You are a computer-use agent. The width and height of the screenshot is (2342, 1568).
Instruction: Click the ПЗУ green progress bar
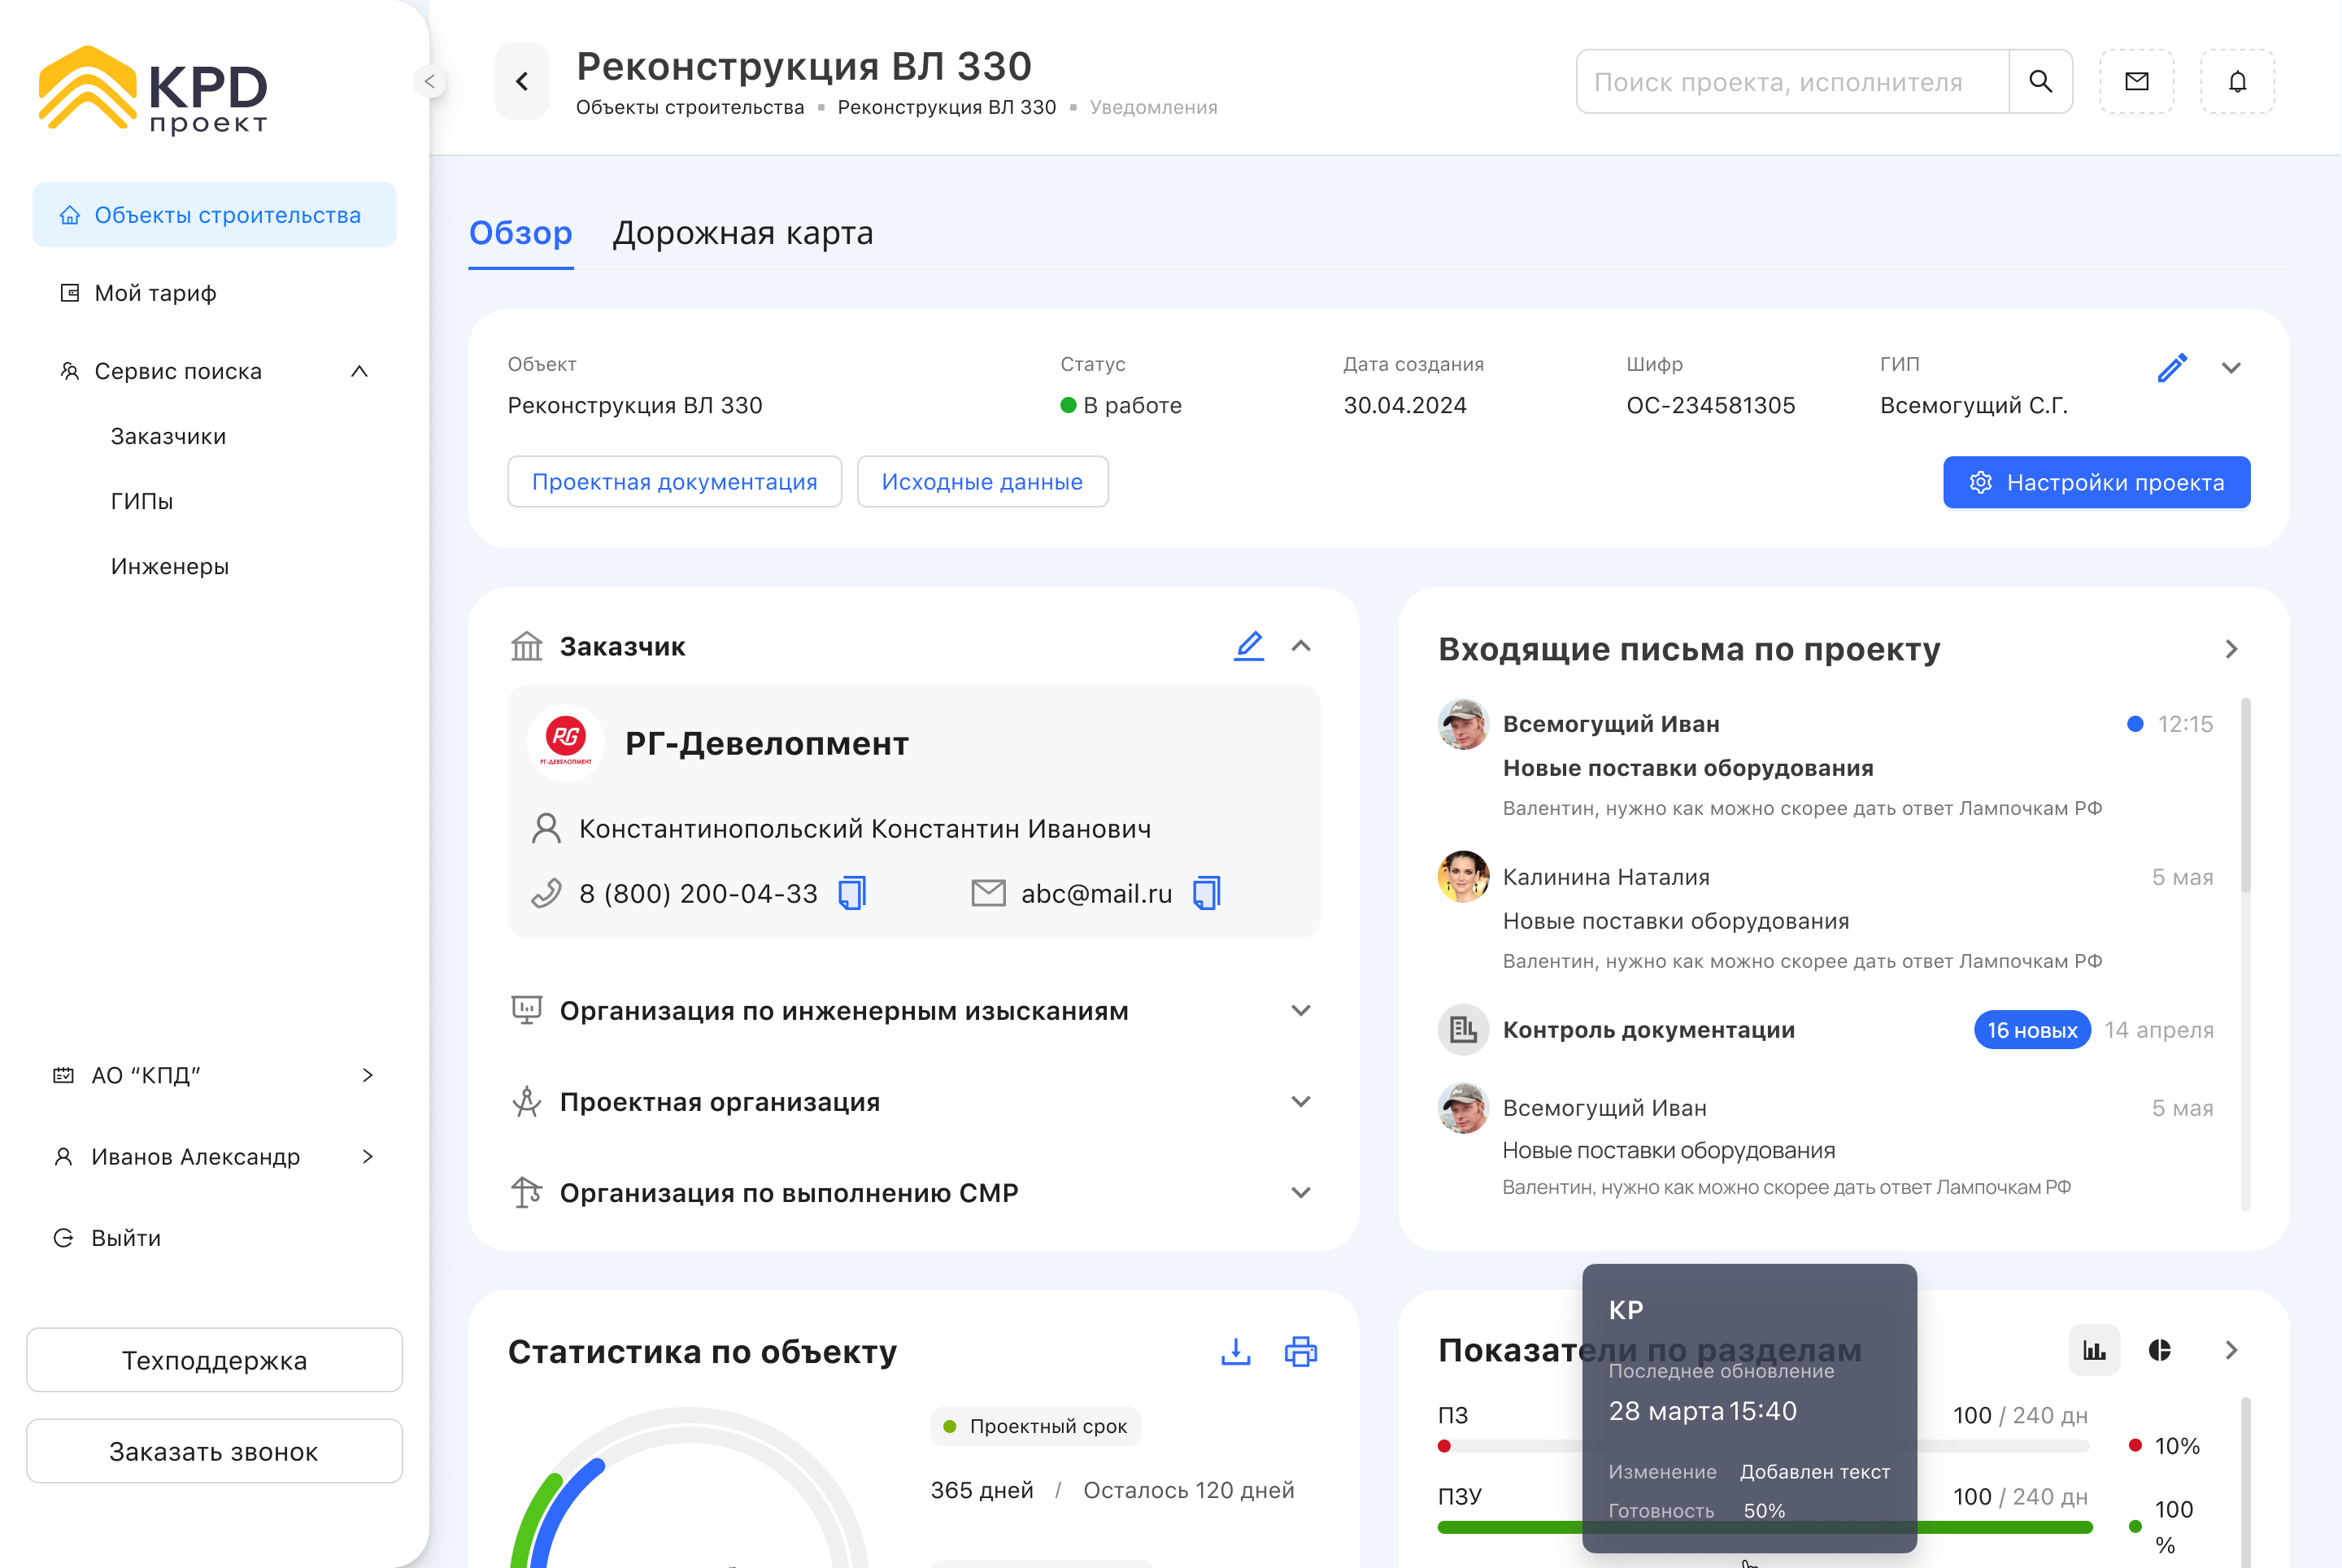tap(1765, 1527)
